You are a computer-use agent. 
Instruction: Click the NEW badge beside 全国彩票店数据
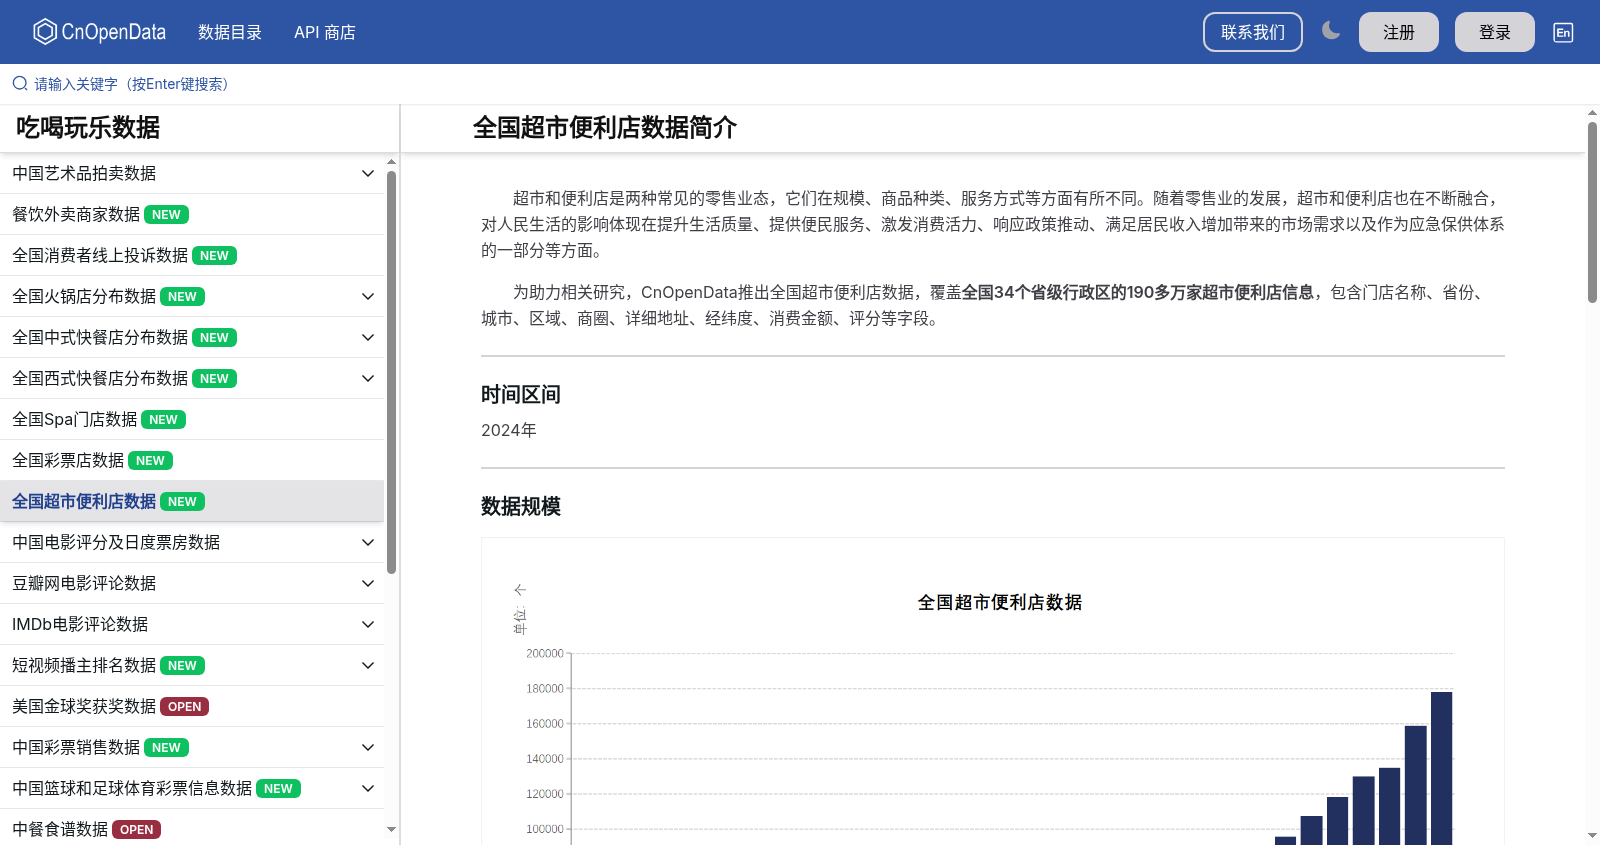tap(150, 461)
